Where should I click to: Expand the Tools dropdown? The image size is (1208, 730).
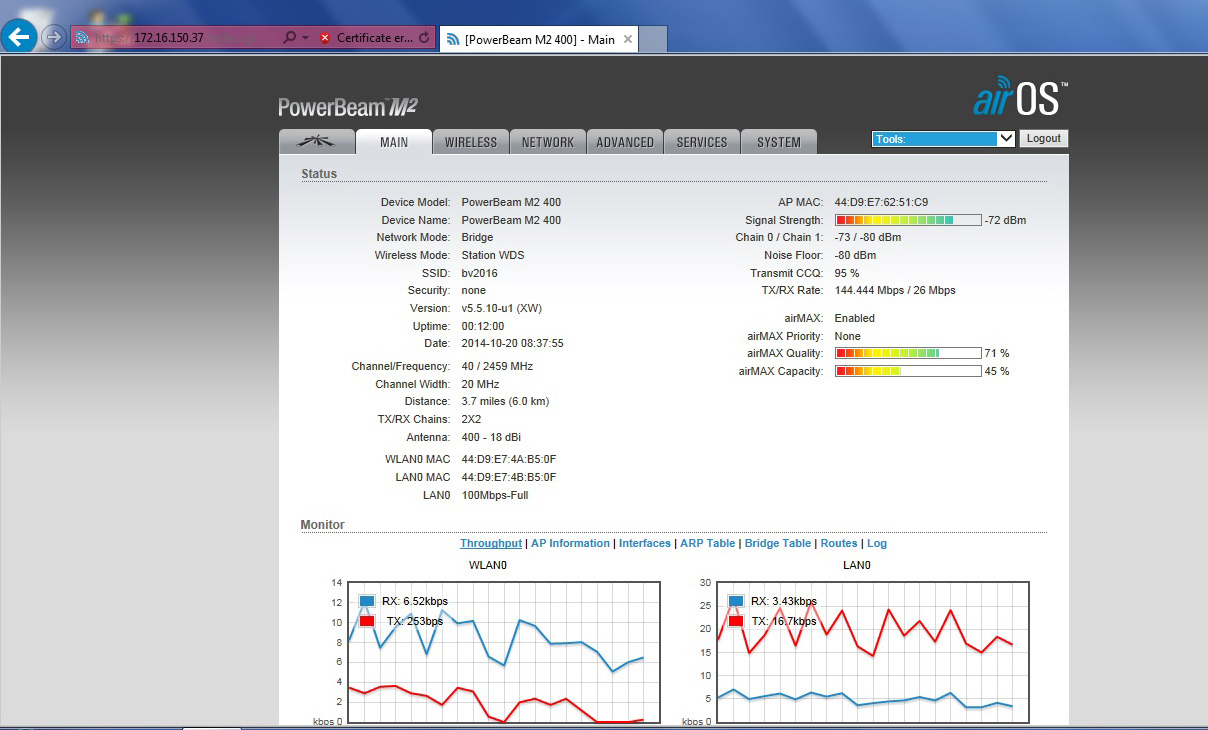pos(943,139)
